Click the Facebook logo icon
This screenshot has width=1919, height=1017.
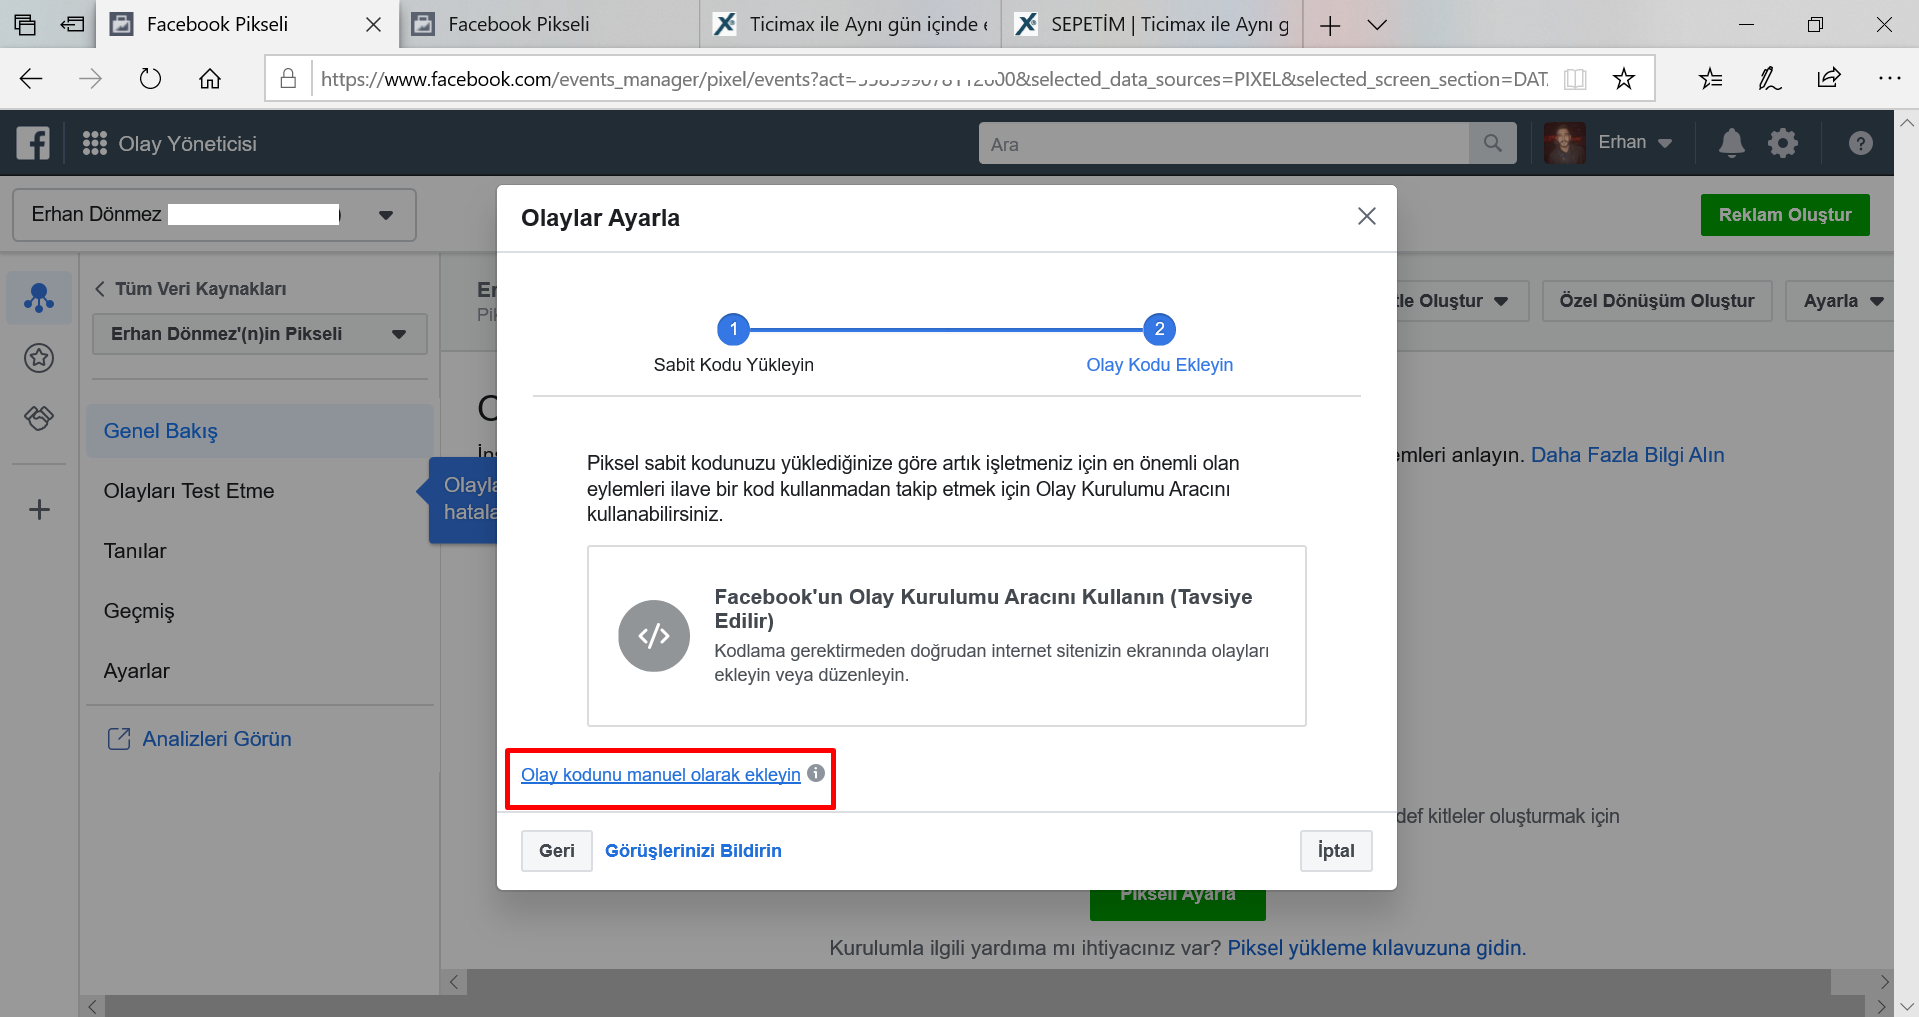click(33, 143)
